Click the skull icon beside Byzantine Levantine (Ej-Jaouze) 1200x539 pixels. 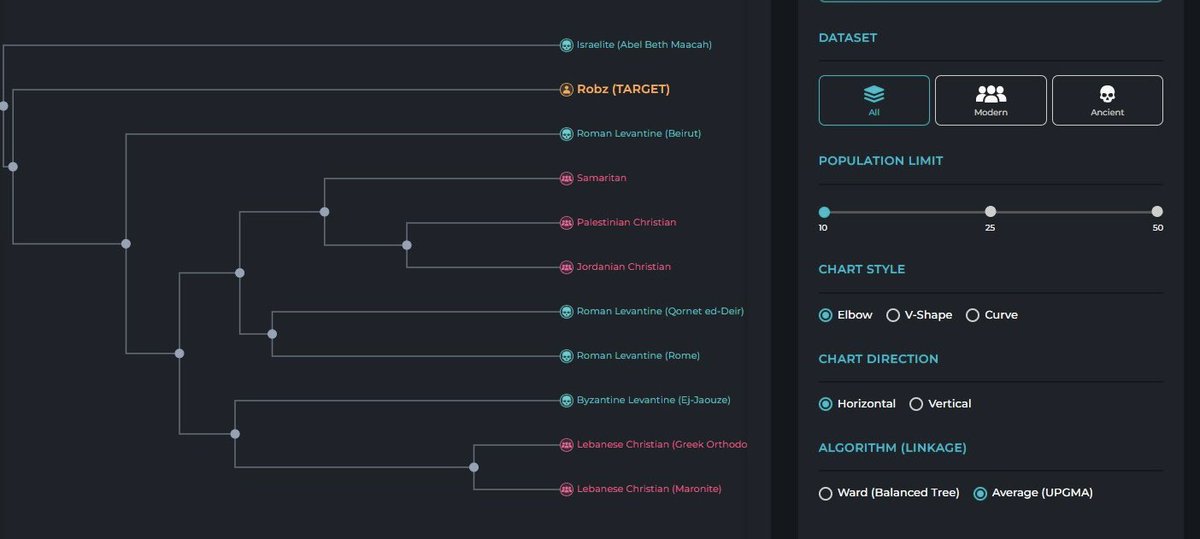point(566,400)
